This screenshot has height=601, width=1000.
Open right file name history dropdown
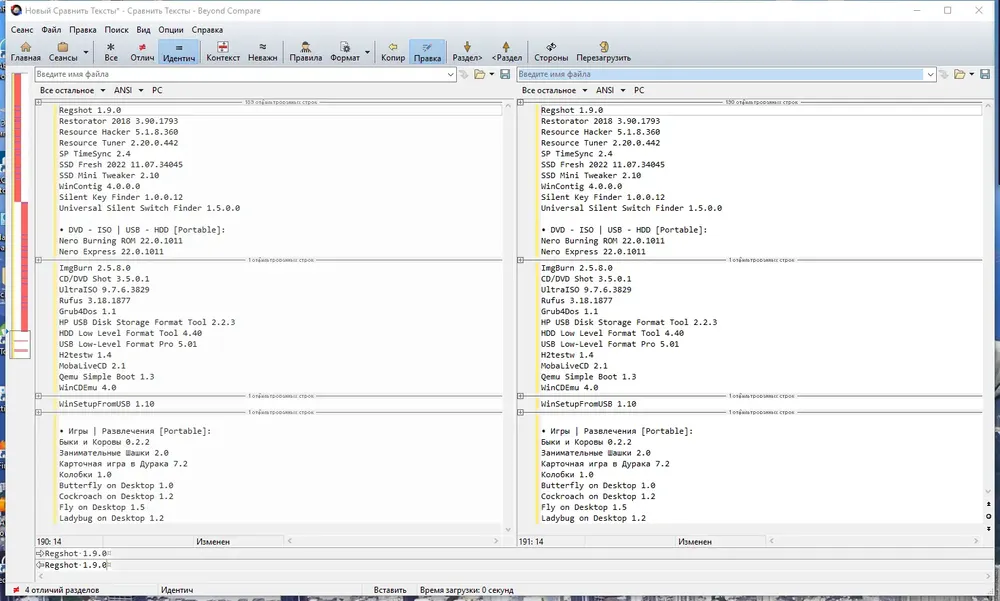tap(930, 75)
